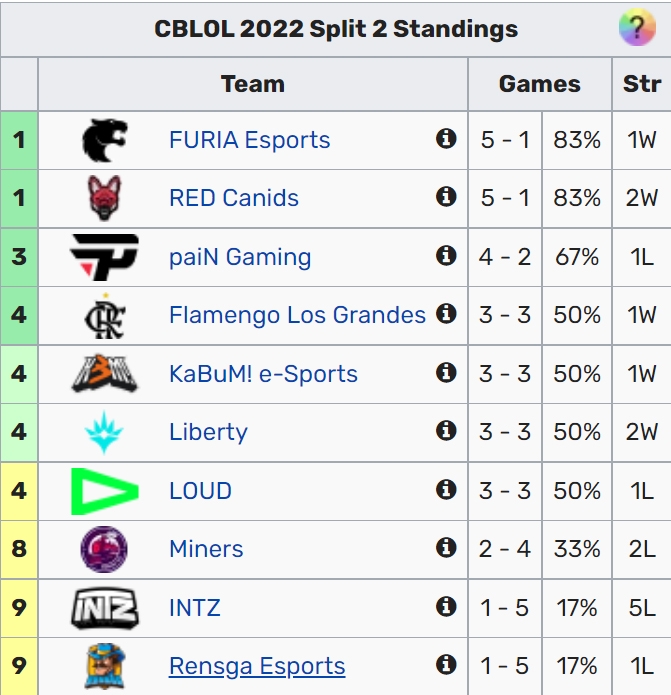
Task: Click the LOUD row info icon
Action: pos(446,489)
